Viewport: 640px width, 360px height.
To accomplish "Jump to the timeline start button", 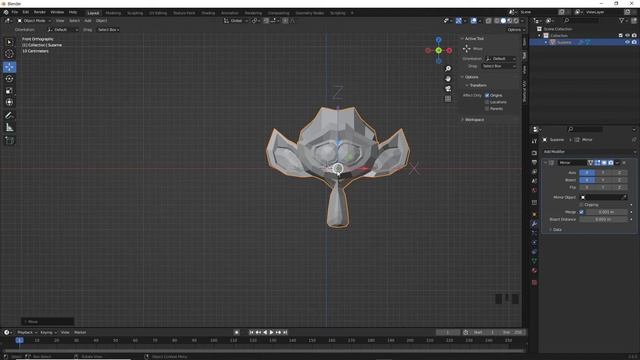I will point(251,332).
